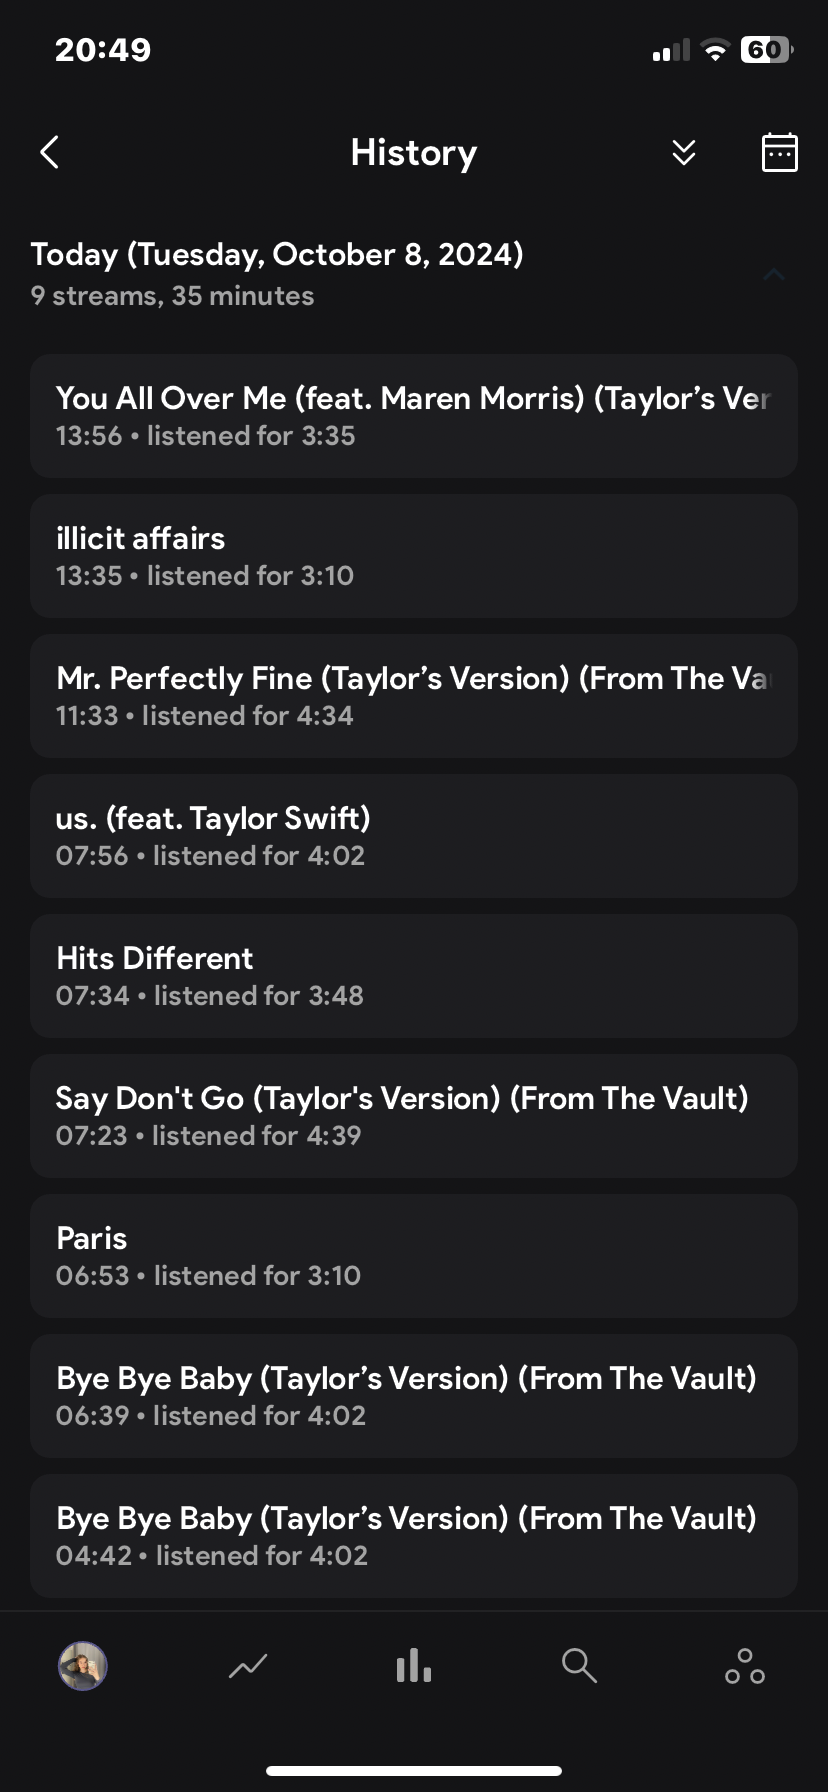
Task: Open profile tab with avatar photo
Action: tap(83, 1666)
